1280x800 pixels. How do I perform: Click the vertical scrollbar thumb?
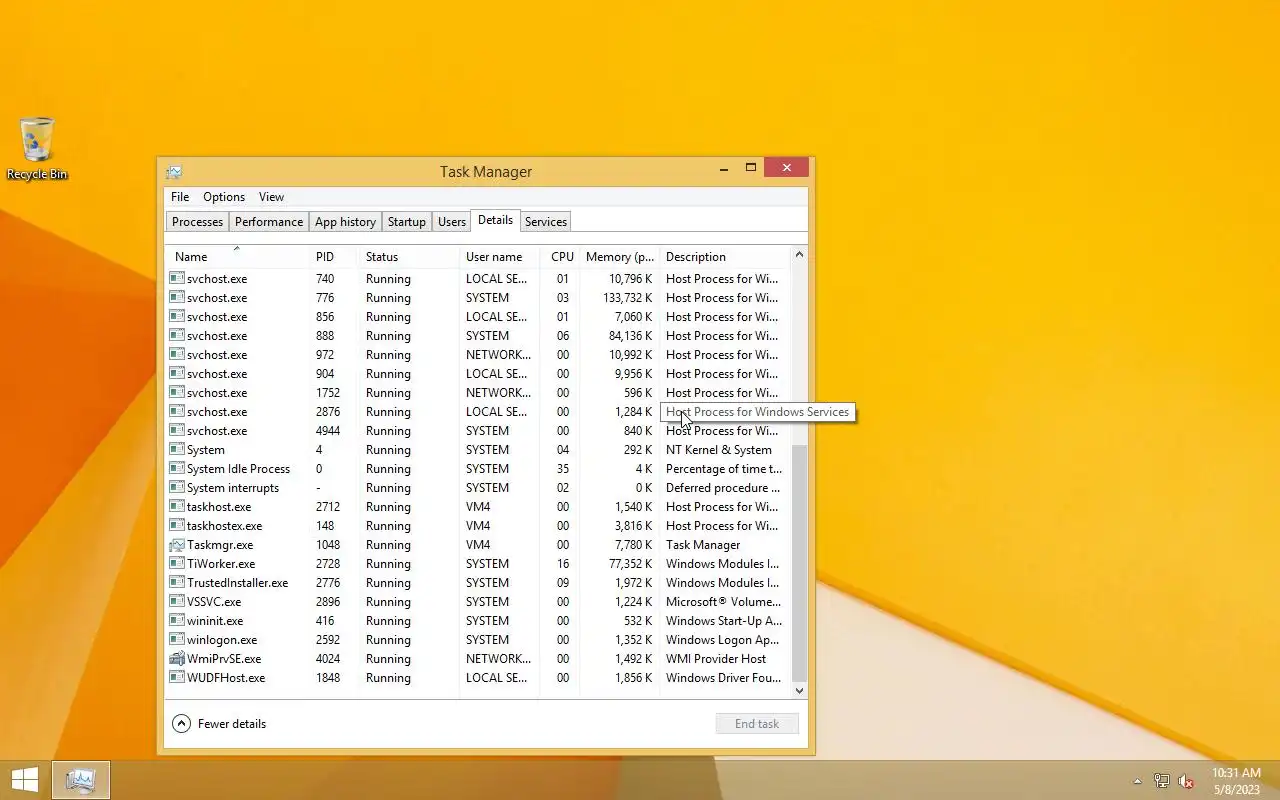799,564
